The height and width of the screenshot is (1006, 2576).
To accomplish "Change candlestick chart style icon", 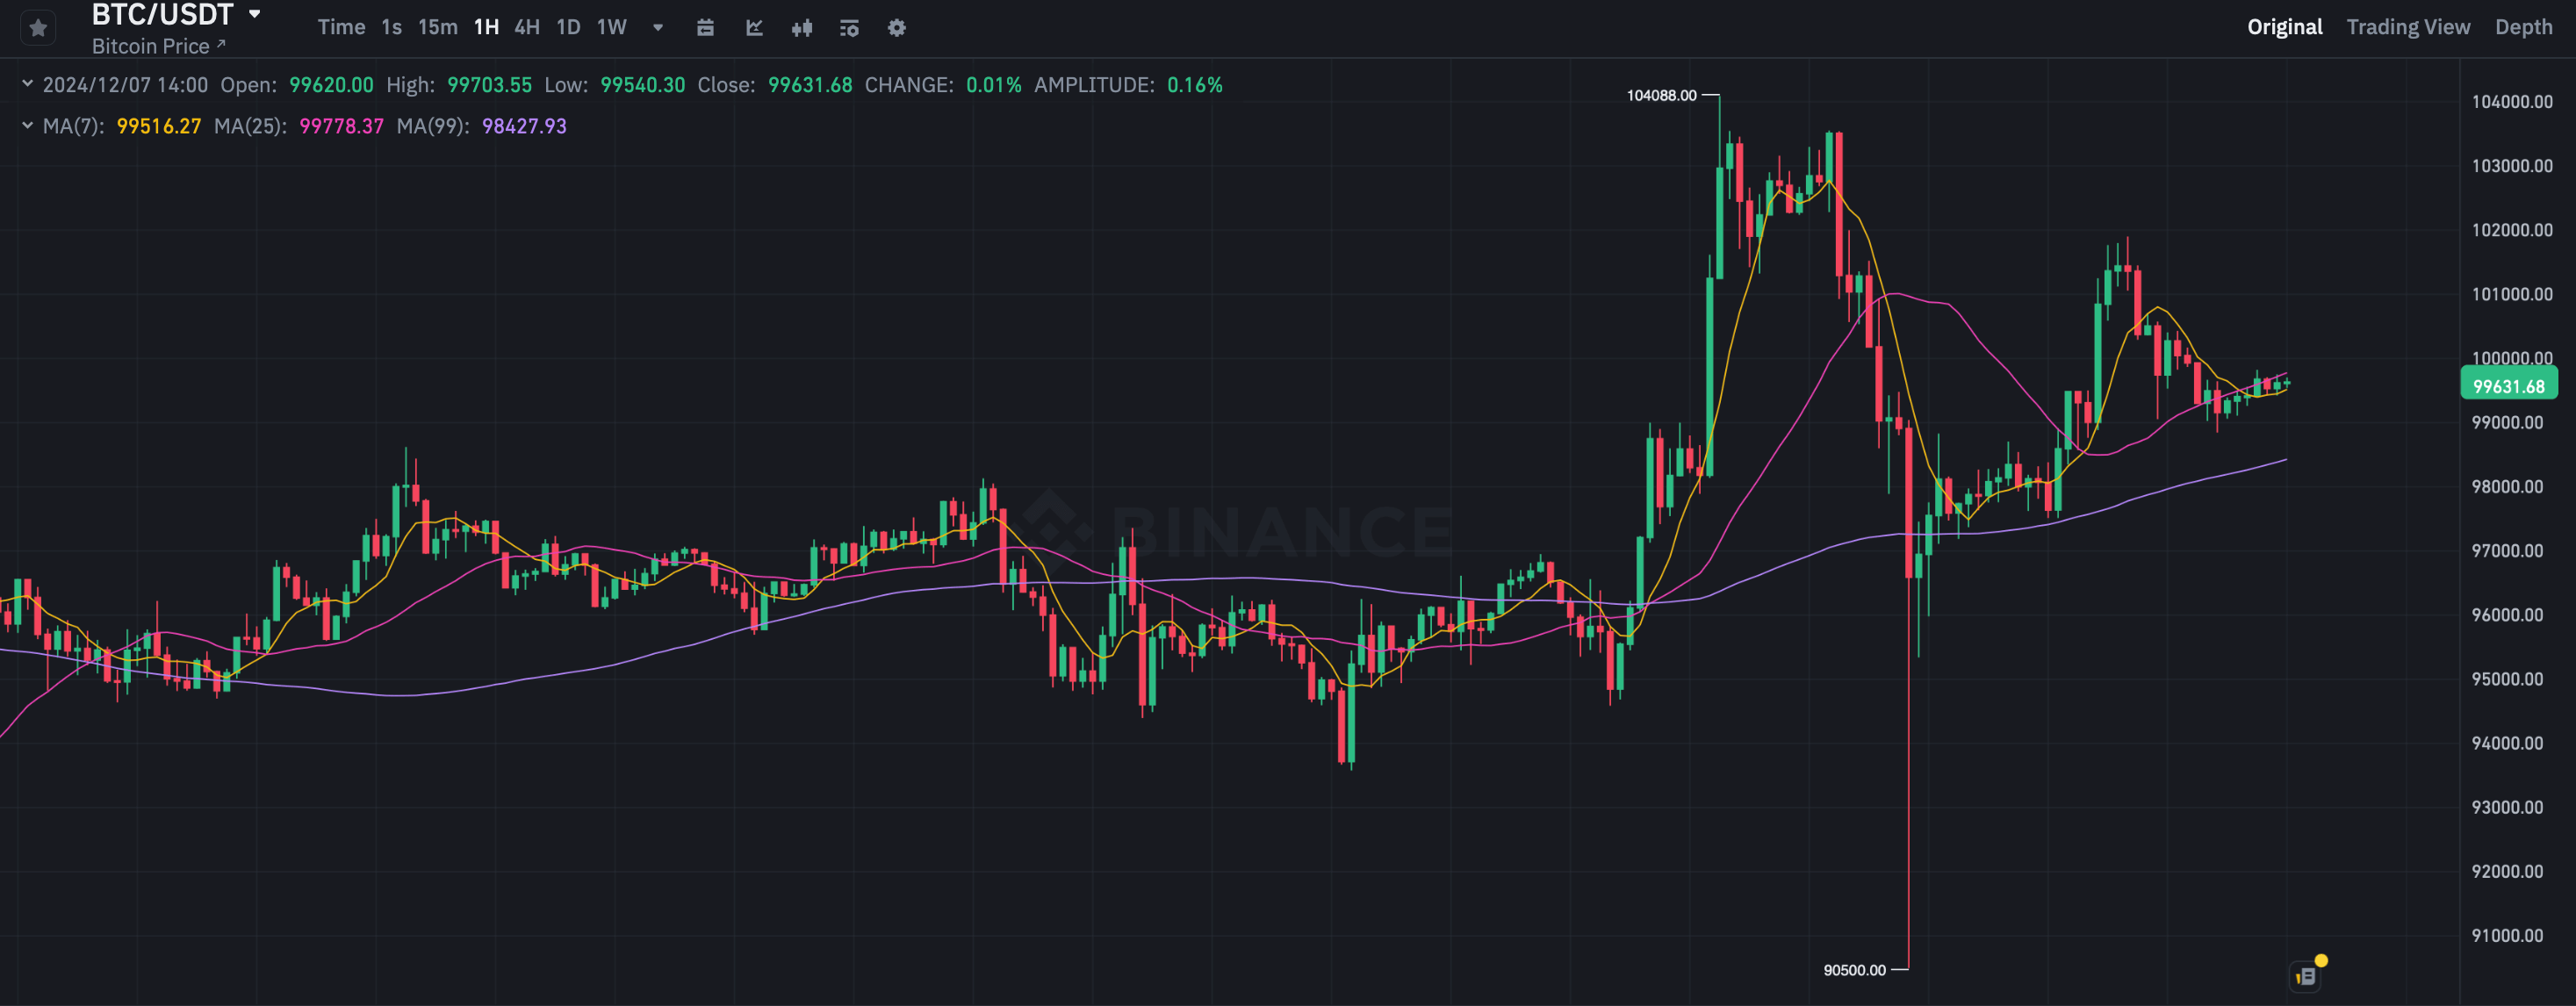I will pos(801,28).
